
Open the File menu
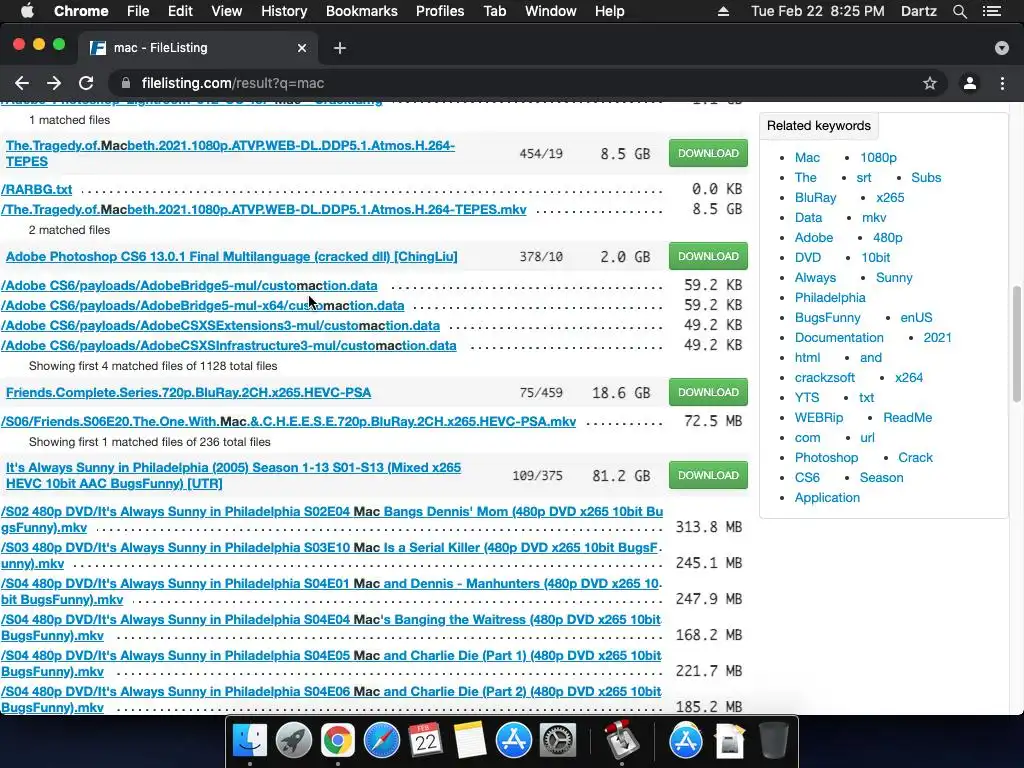coord(138,11)
